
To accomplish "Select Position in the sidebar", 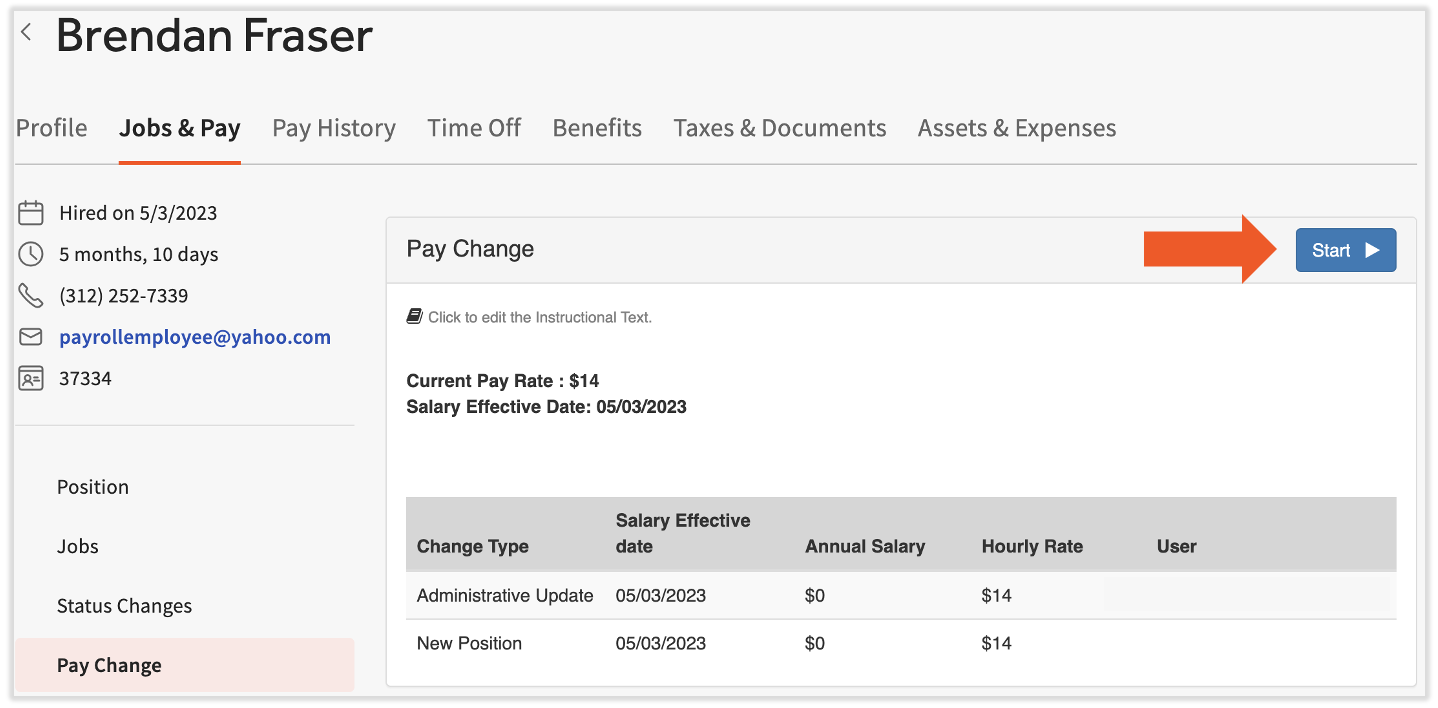I will click(93, 487).
